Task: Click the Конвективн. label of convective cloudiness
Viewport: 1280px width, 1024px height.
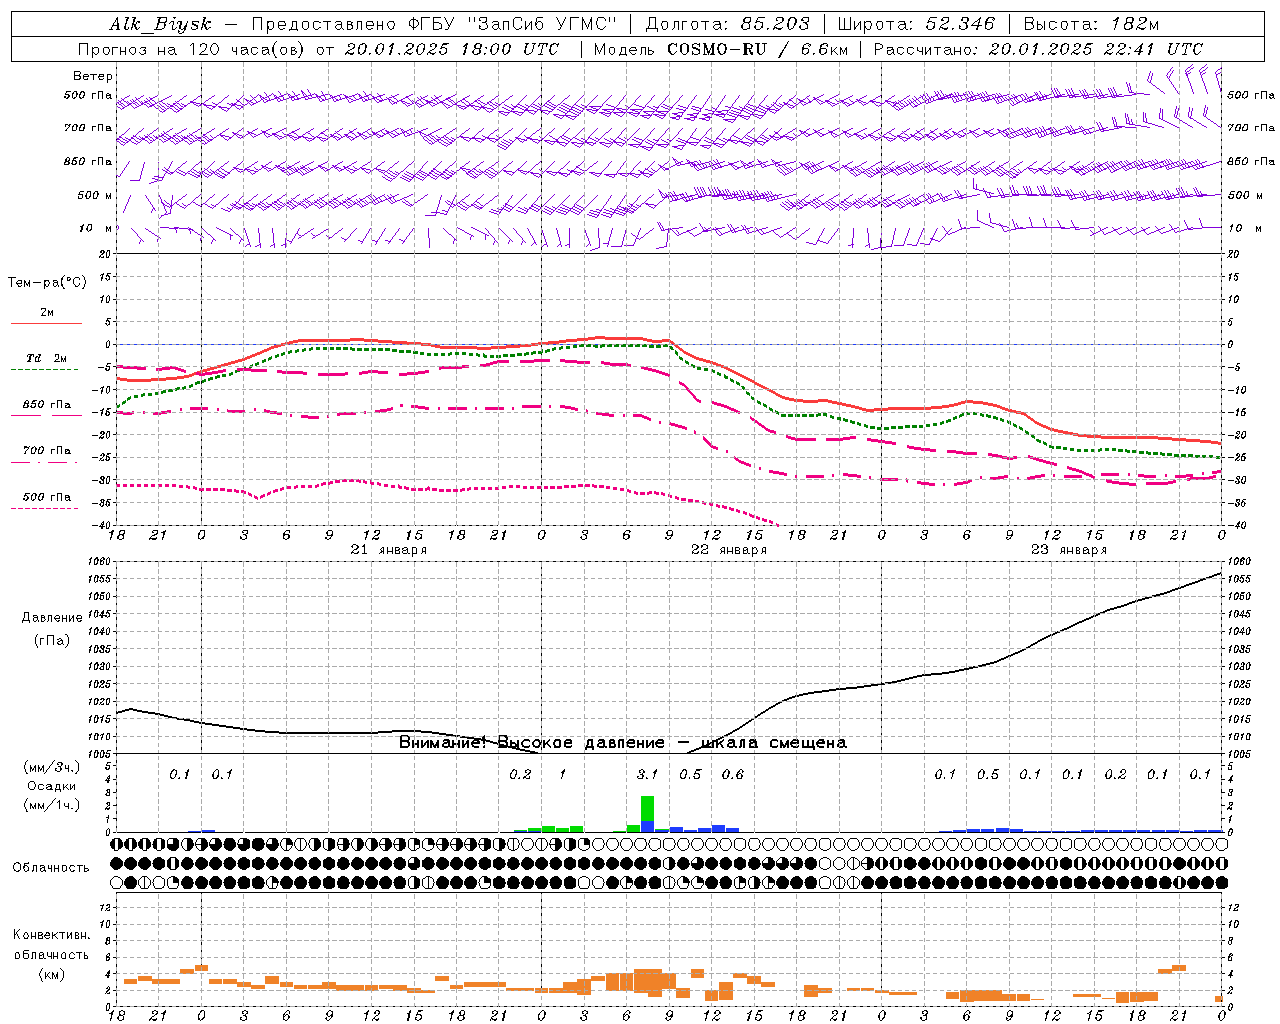Action: (x=51, y=935)
